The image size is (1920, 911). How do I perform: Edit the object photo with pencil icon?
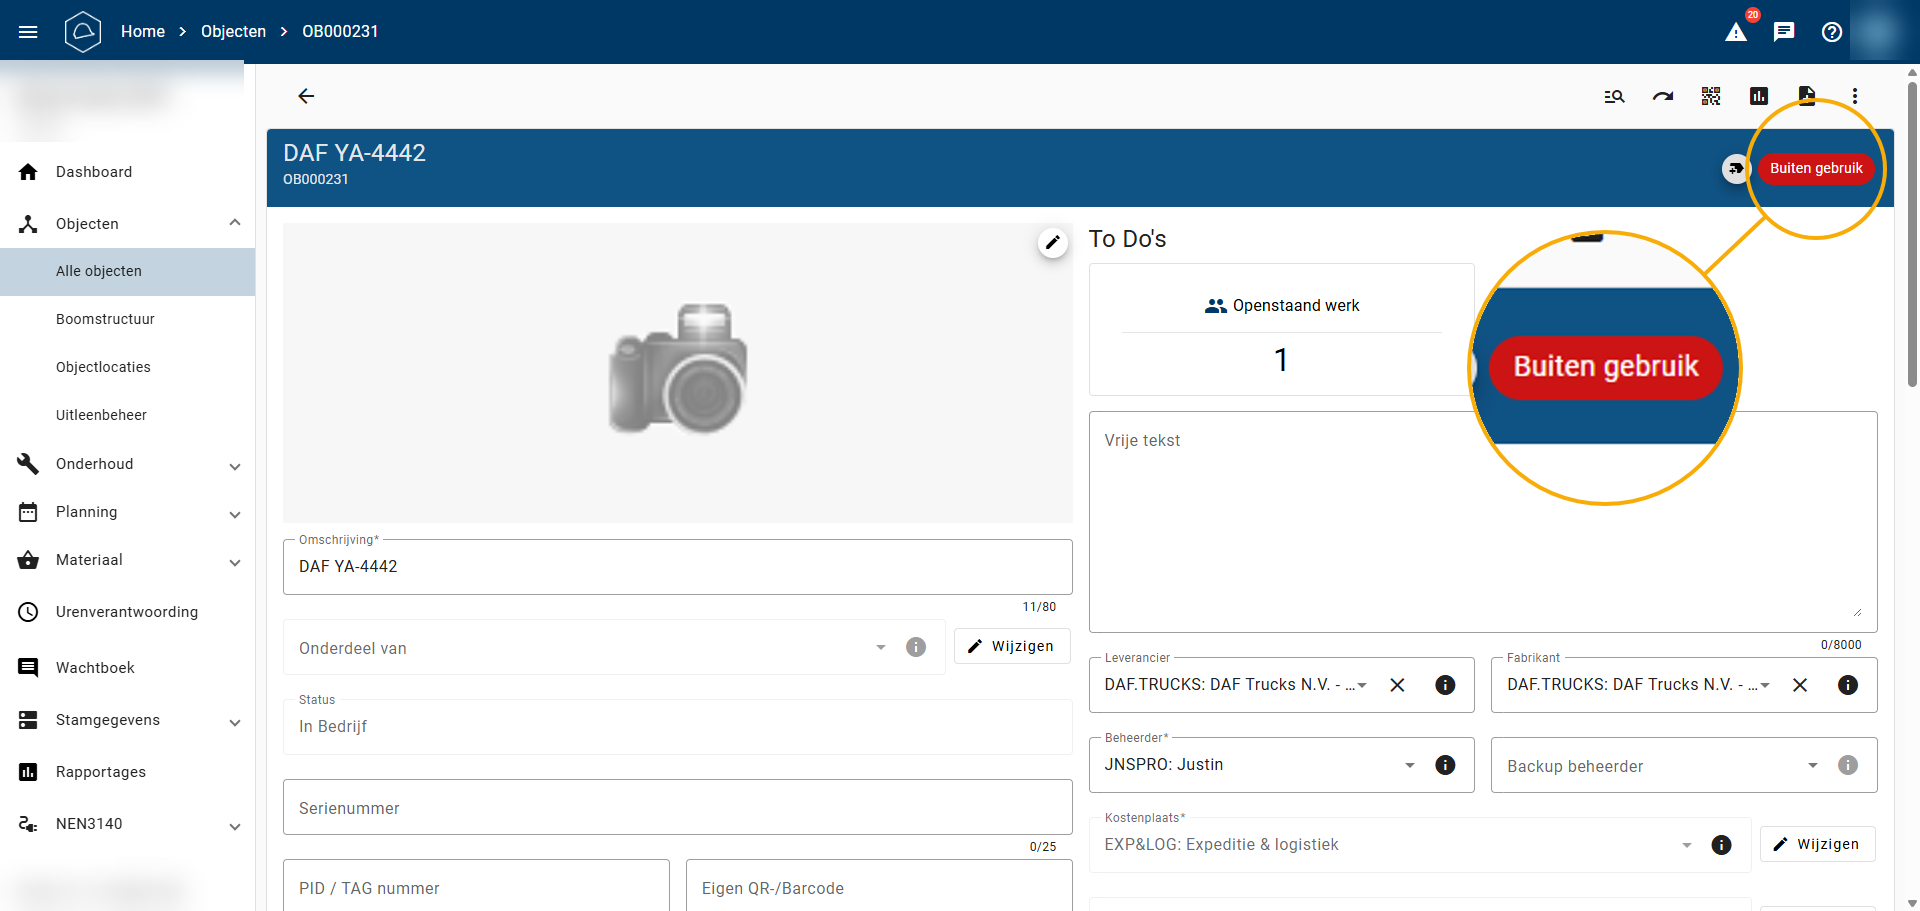pyautogui.click(x=1052, y=242)
